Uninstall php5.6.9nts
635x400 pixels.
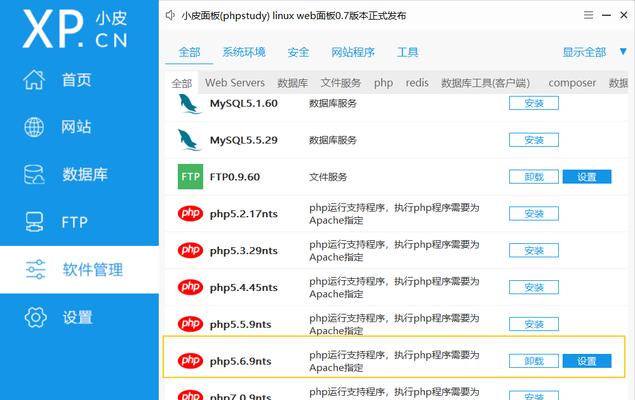click(x=534, y=361)
